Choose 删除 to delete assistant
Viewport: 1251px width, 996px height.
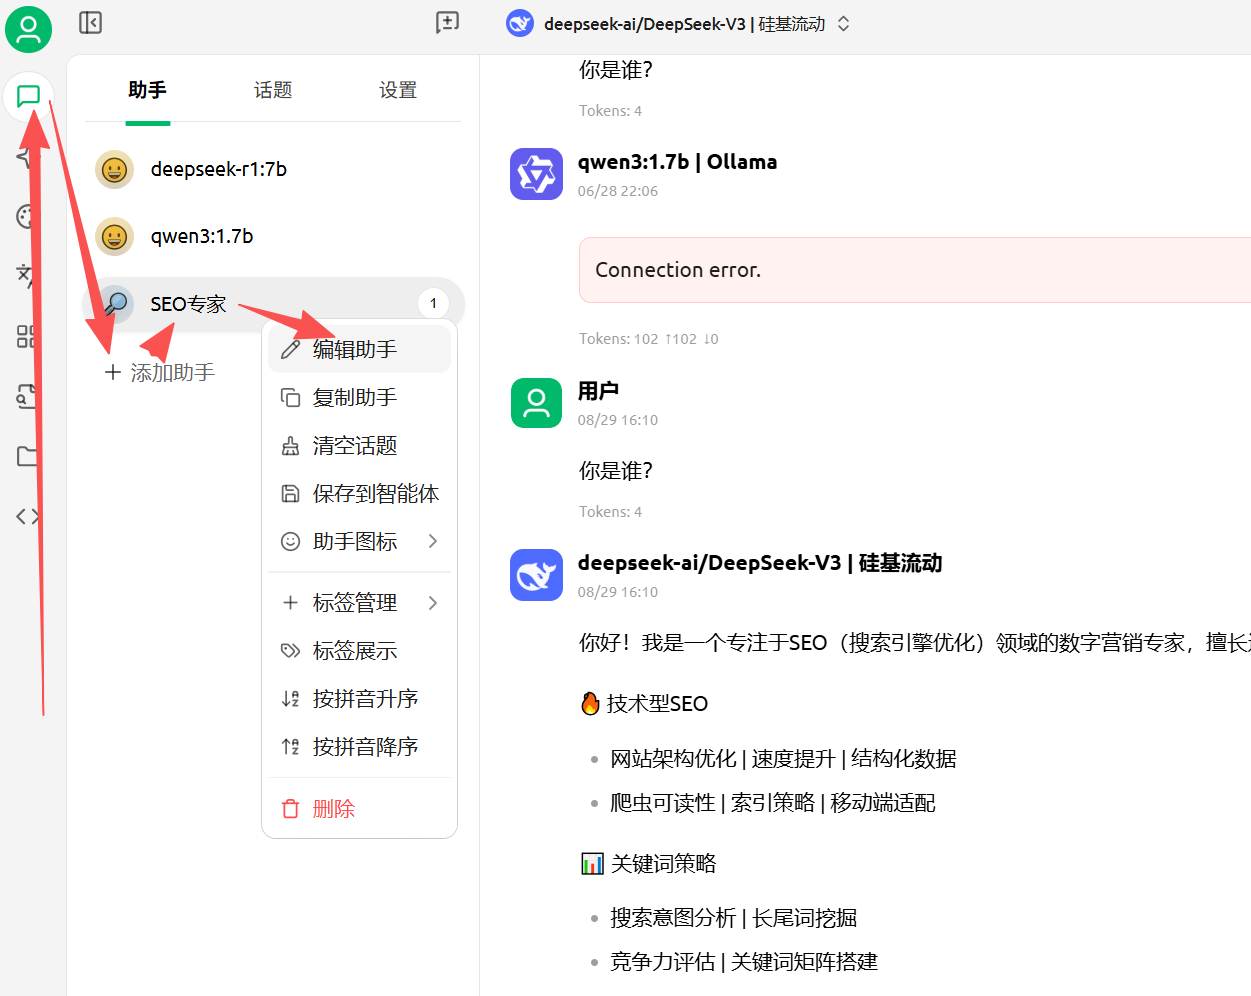click(x=360, y=808)
